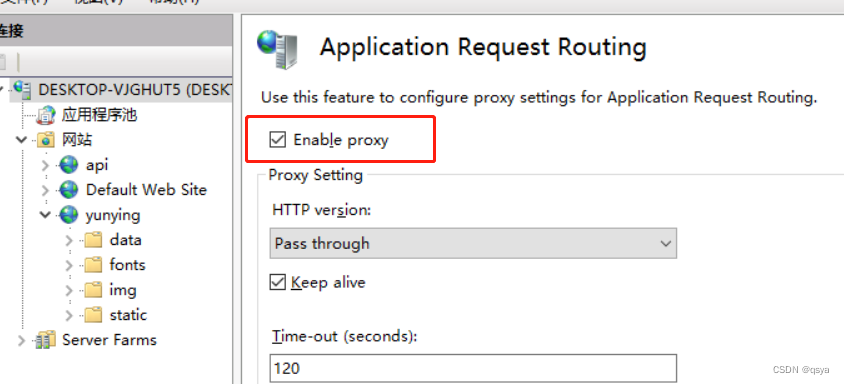Open the 应用程序池 application pools icon

pos(46,115)
